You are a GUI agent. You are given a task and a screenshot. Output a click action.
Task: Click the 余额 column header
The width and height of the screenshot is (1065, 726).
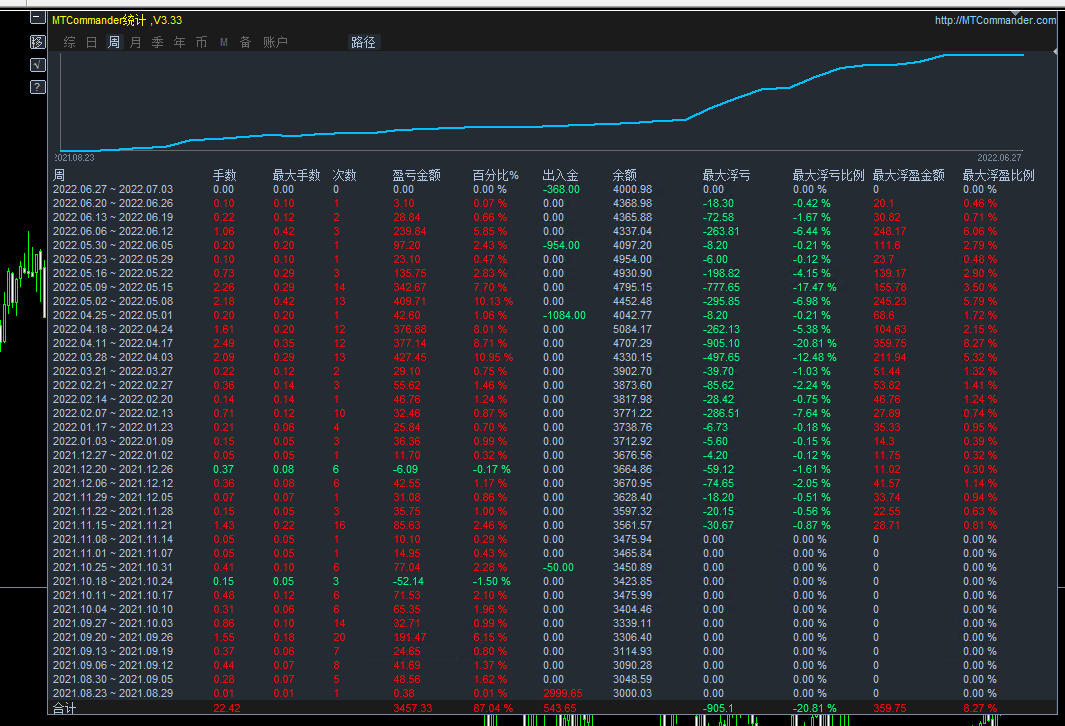(624, 175)
